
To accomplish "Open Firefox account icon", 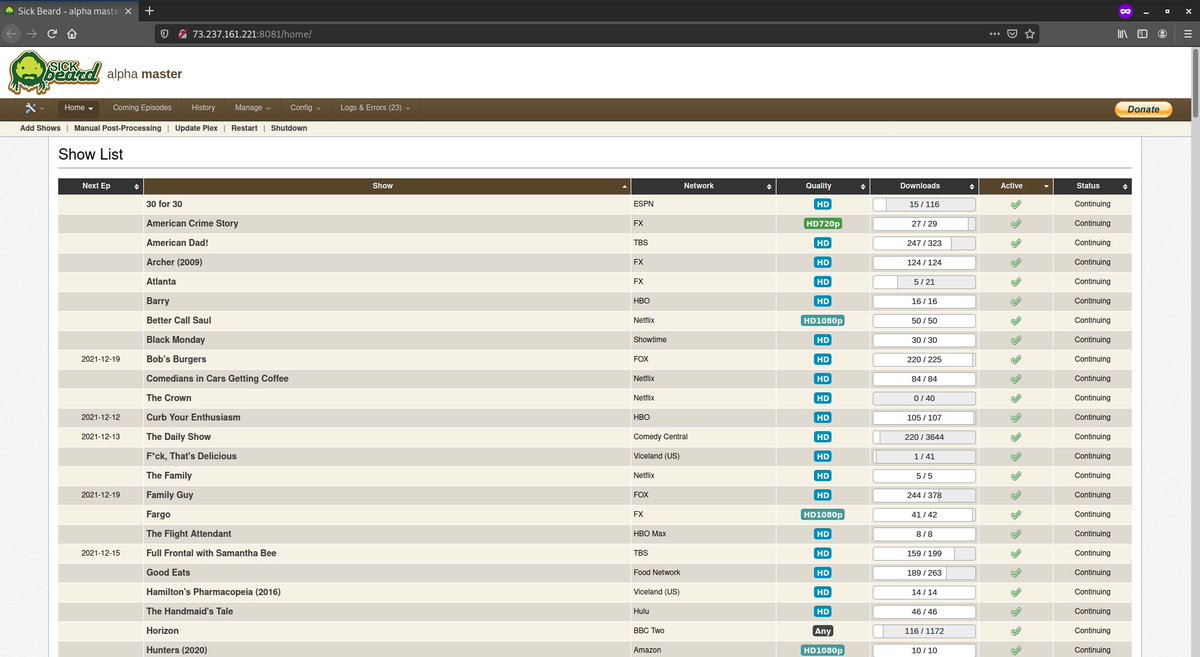I will click(1162, 33).
